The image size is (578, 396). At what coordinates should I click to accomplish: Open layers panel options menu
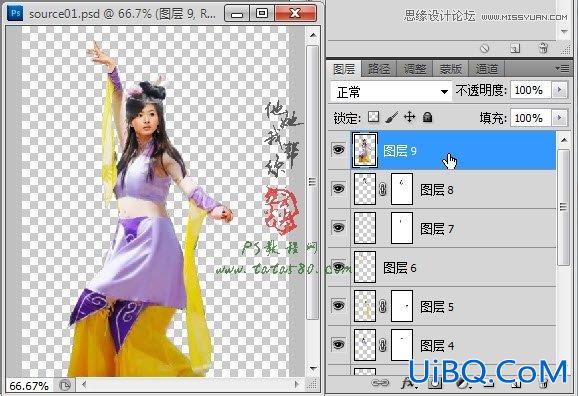[563, 68]
